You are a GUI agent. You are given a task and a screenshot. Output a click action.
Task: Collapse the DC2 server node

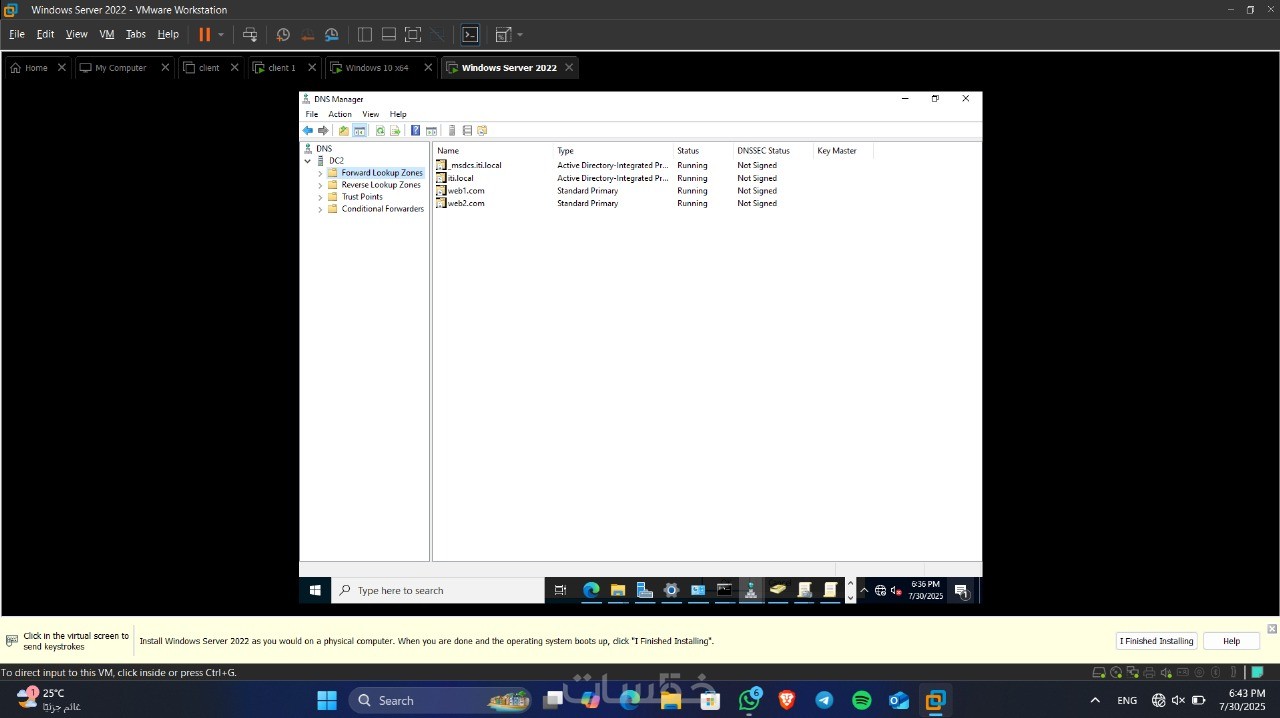point(308,161)
